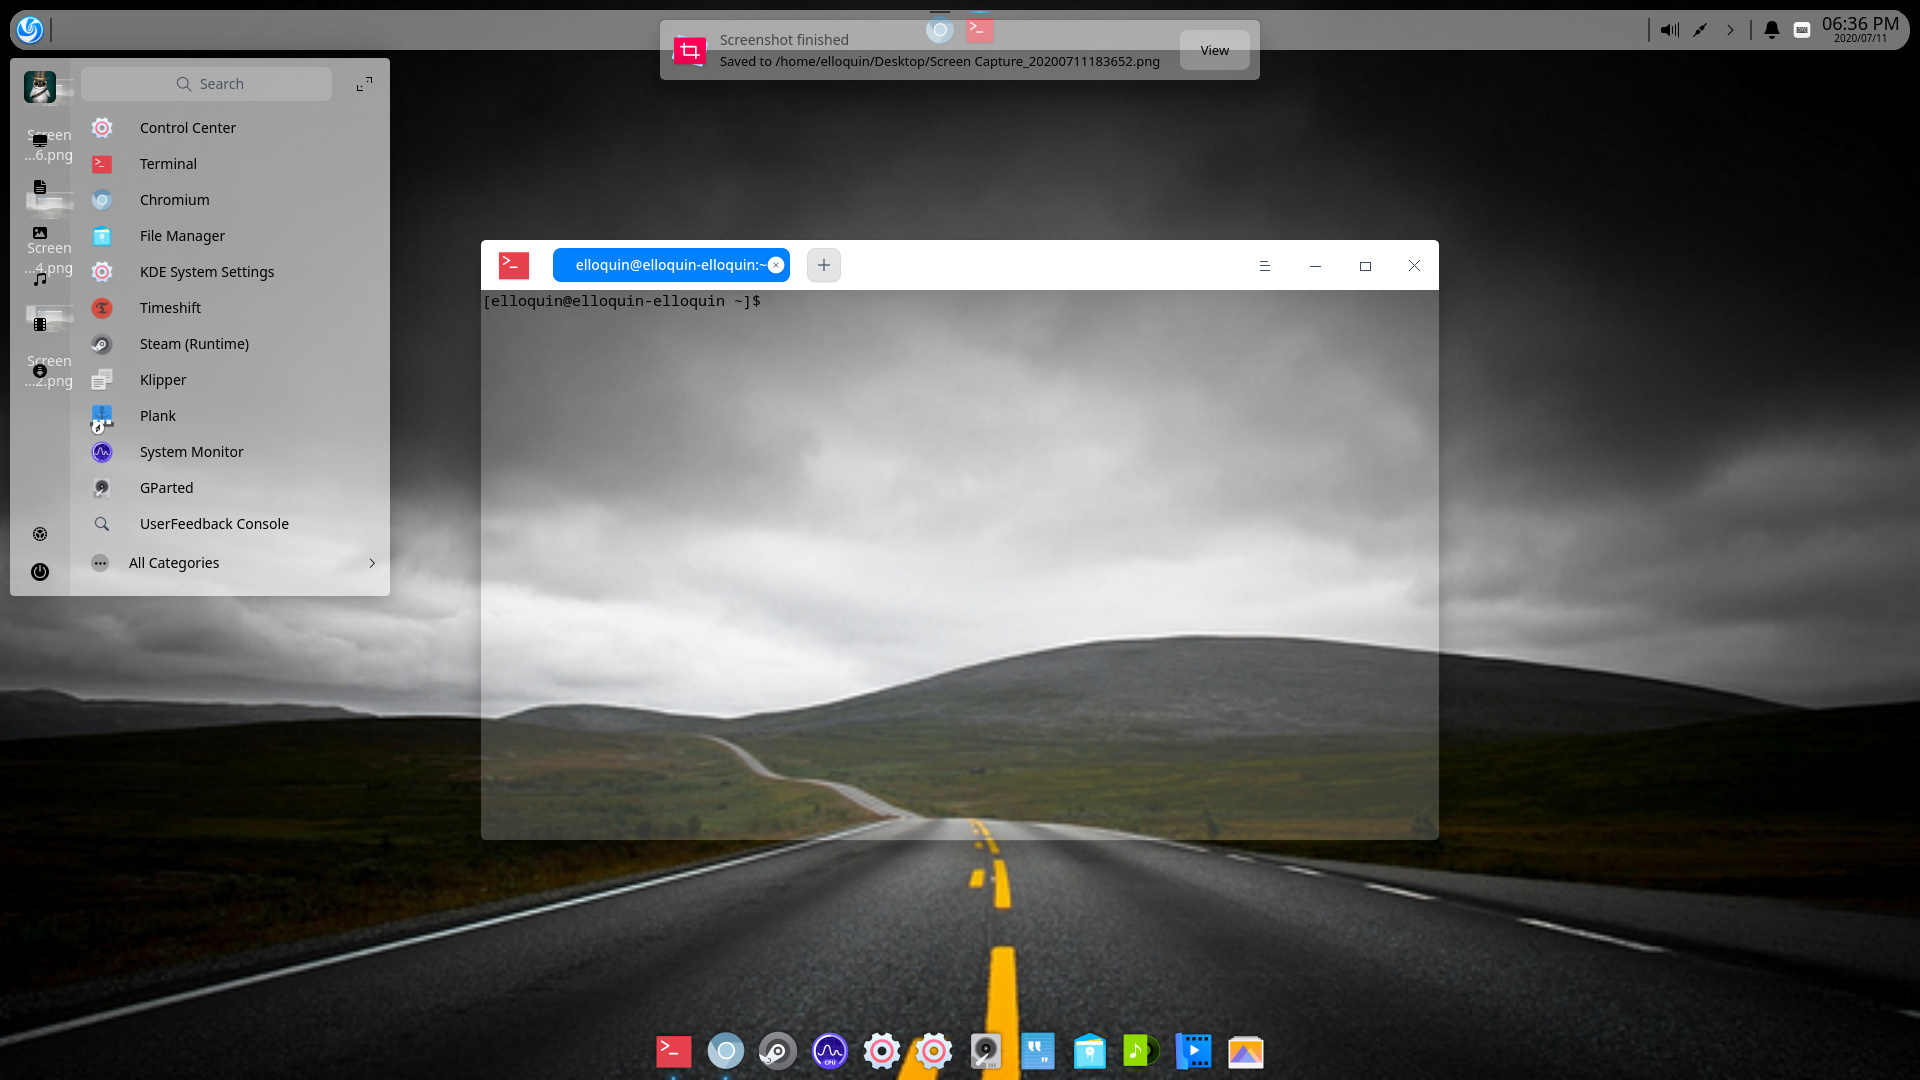
Task: Click the Klipper clipboard icon
Action: coord(102,378)
